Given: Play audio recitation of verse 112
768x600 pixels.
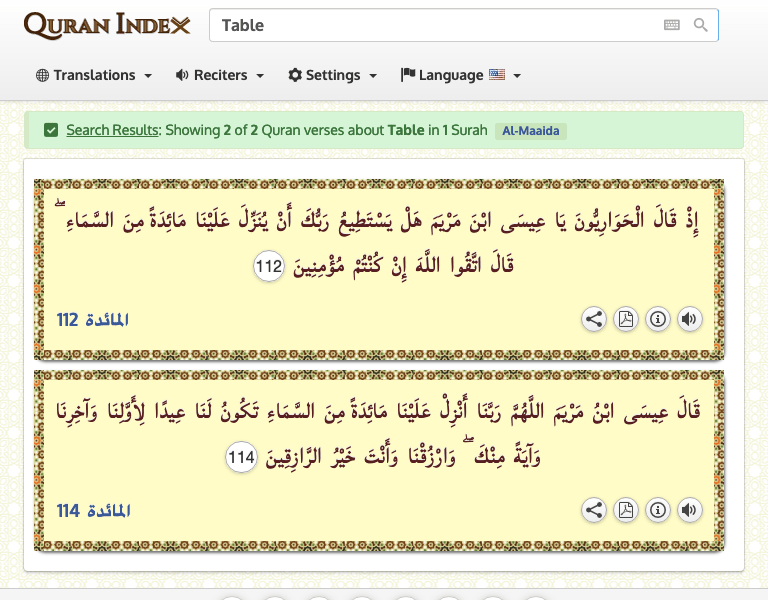Looking at the screenshot, I should click(x=689, y=319).
